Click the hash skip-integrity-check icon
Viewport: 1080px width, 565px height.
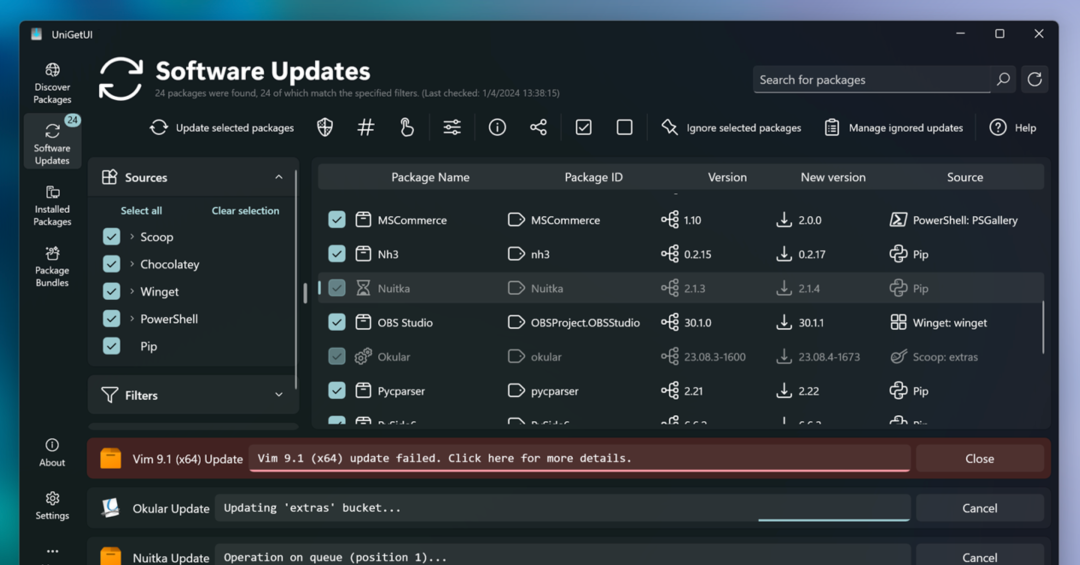(366, 127)
